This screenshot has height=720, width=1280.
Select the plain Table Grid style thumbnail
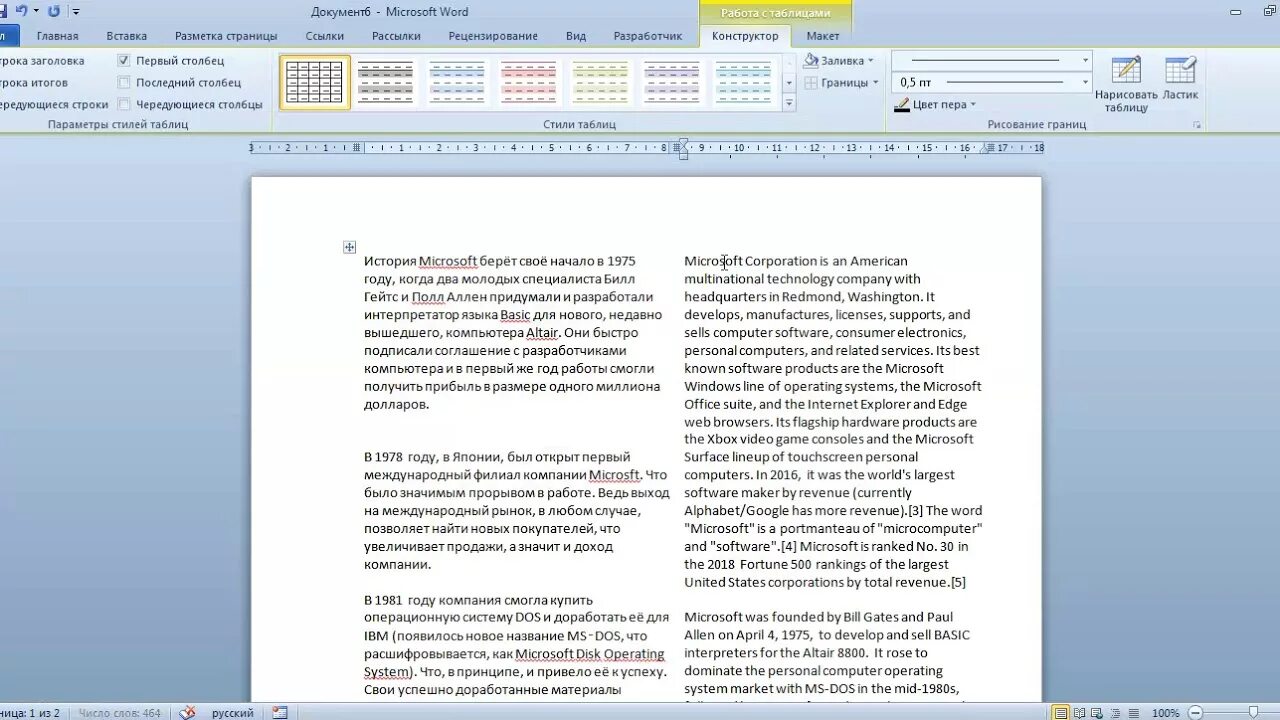[314, 82]
